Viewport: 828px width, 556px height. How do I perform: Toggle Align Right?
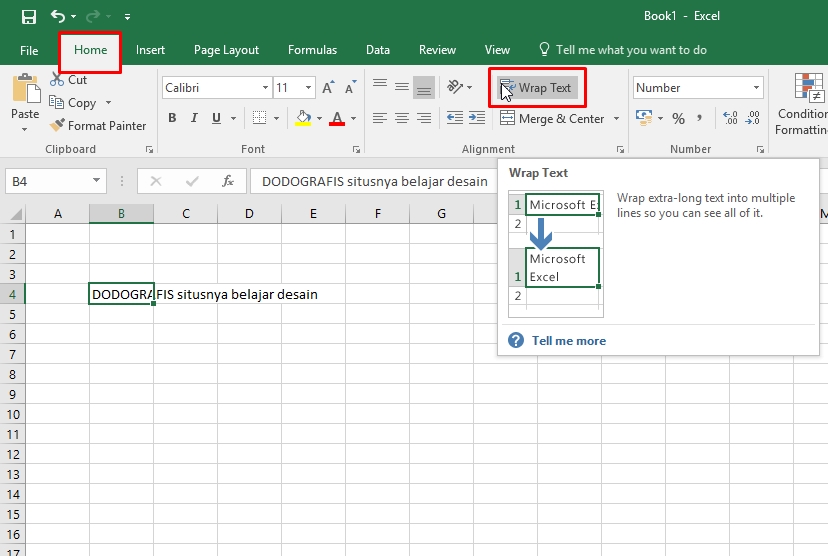pyautogui.click(x=424, y=118)
